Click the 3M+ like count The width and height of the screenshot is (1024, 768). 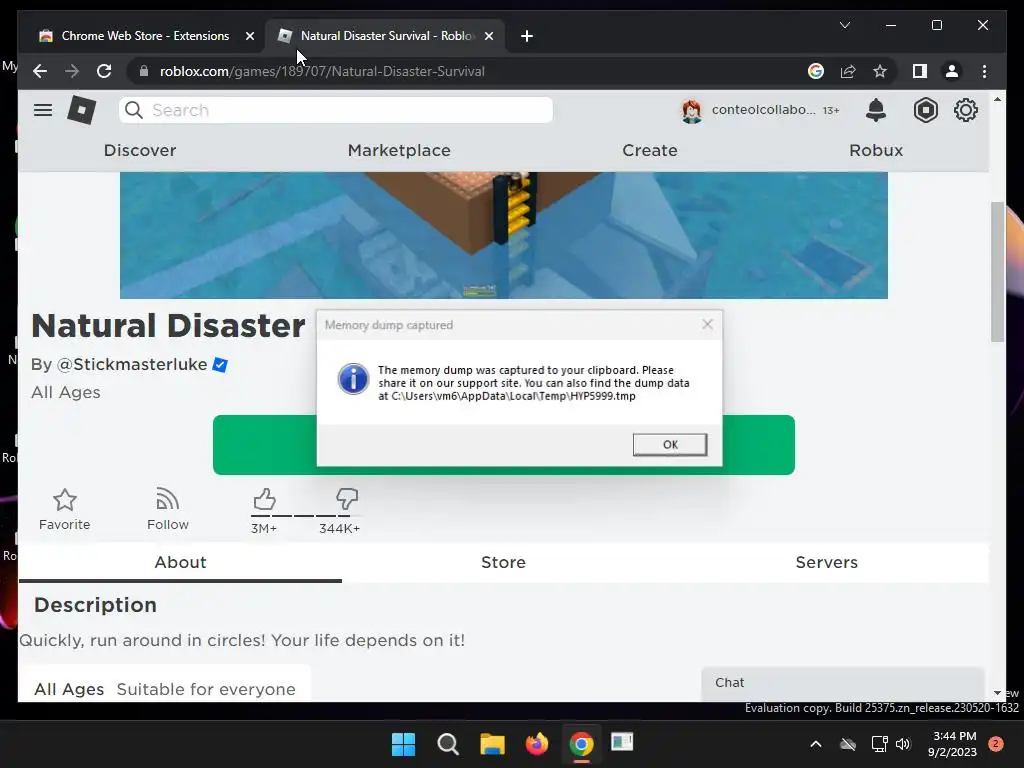point(264,528)
